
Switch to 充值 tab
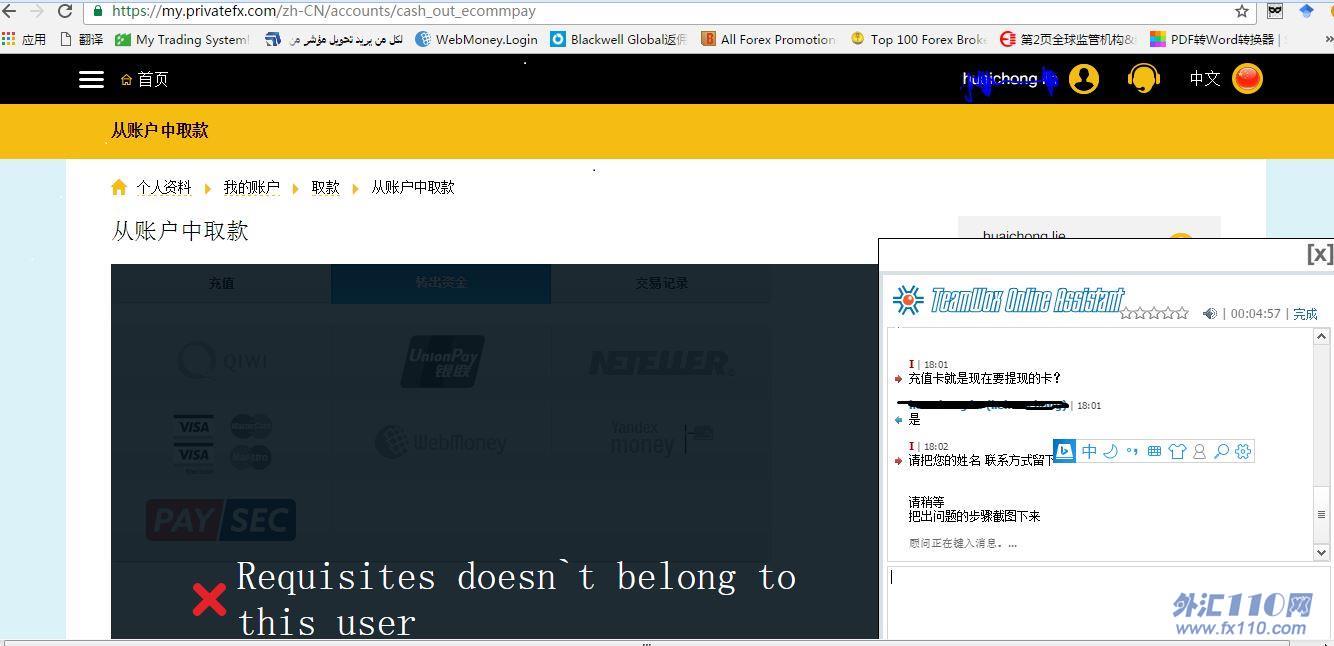point(221,283)
